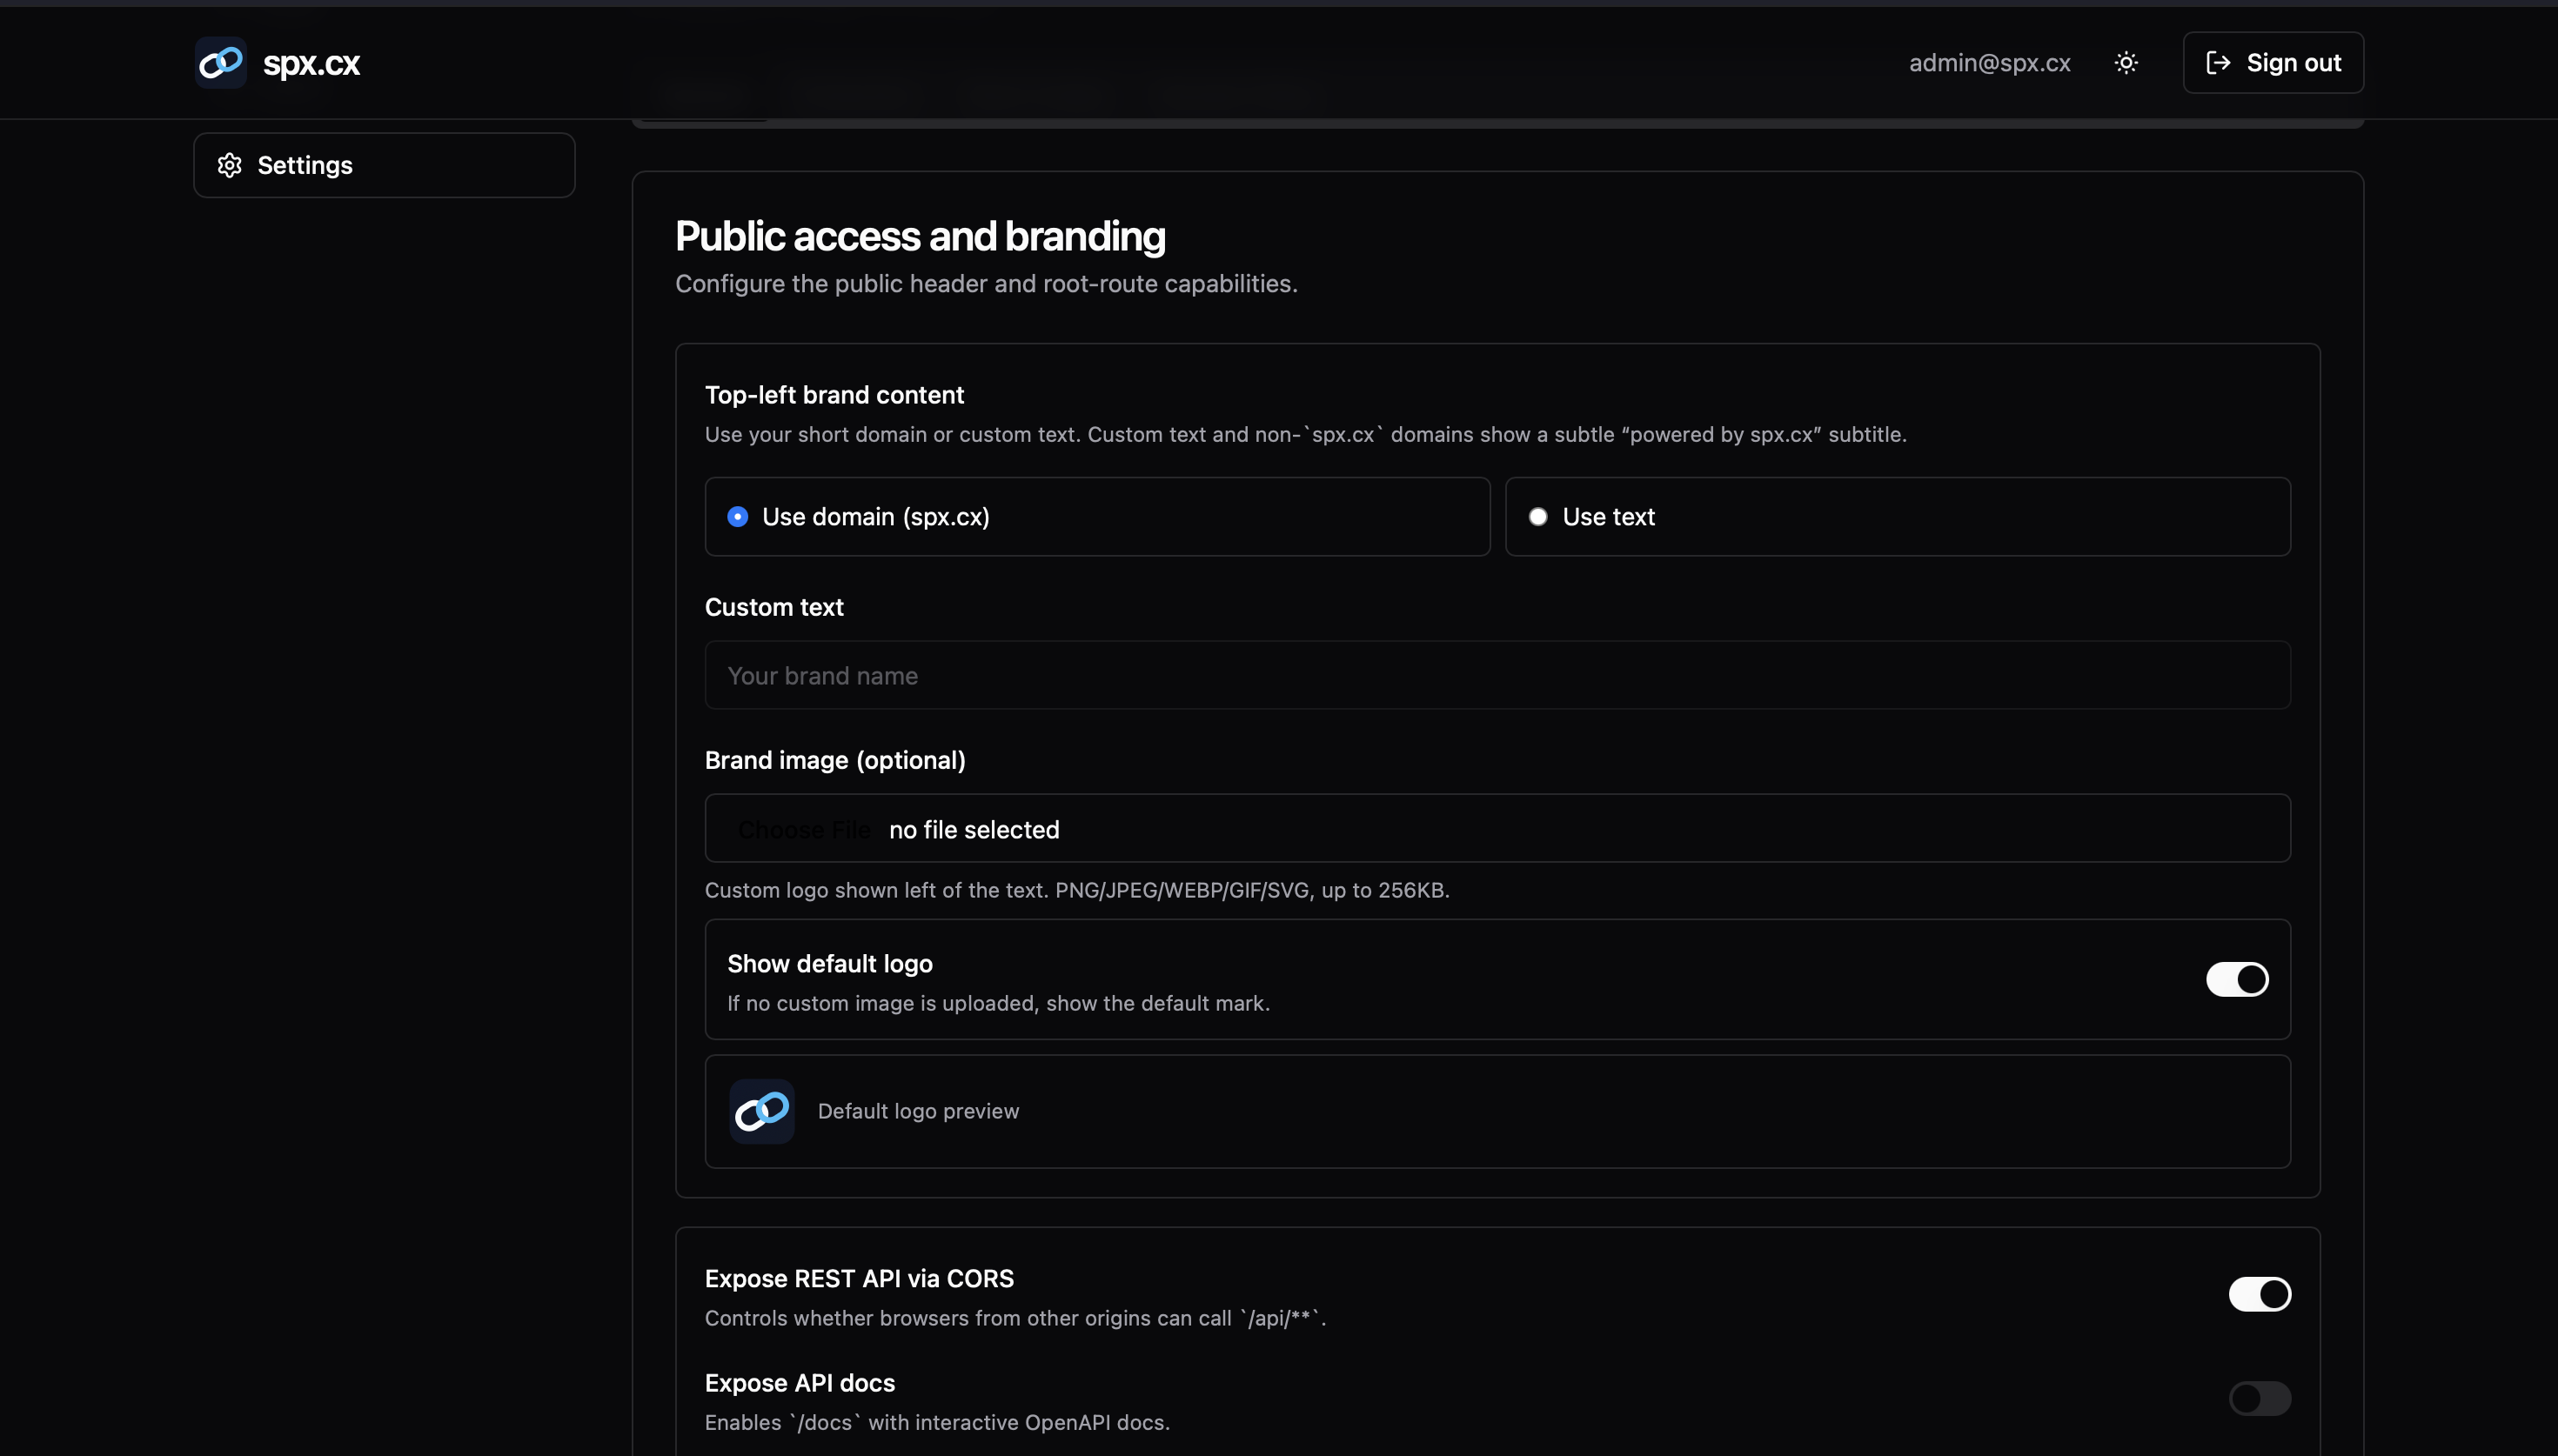Select the 'Use domain (spx.cx)' radio button

click(x=738, y=517)
